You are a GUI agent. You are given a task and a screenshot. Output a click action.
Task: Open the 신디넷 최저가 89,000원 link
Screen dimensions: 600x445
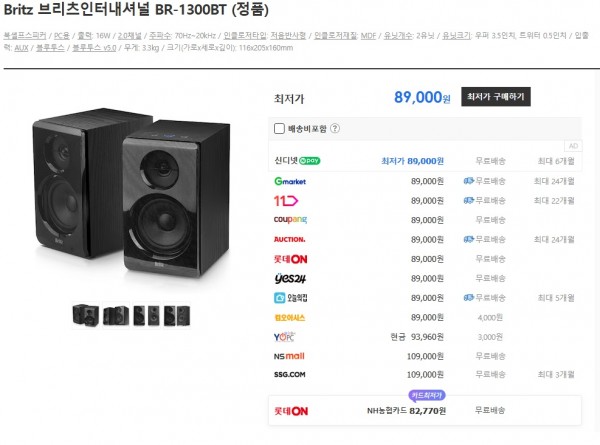412,161
